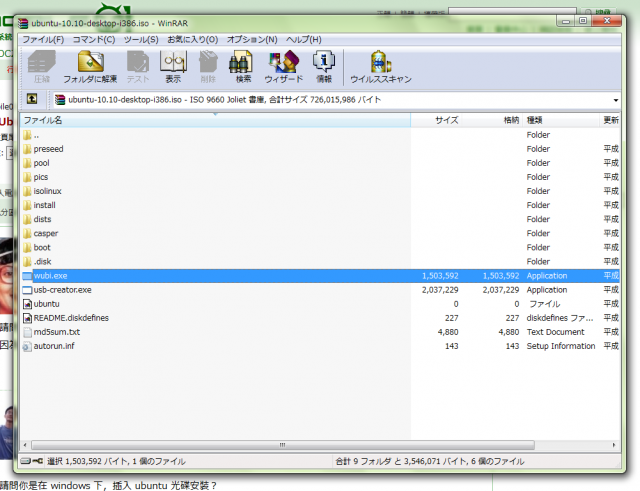Click the ubuntu file icon
Image resolution: width=640 pixels, height=491 pixels.
coord(27,304)
